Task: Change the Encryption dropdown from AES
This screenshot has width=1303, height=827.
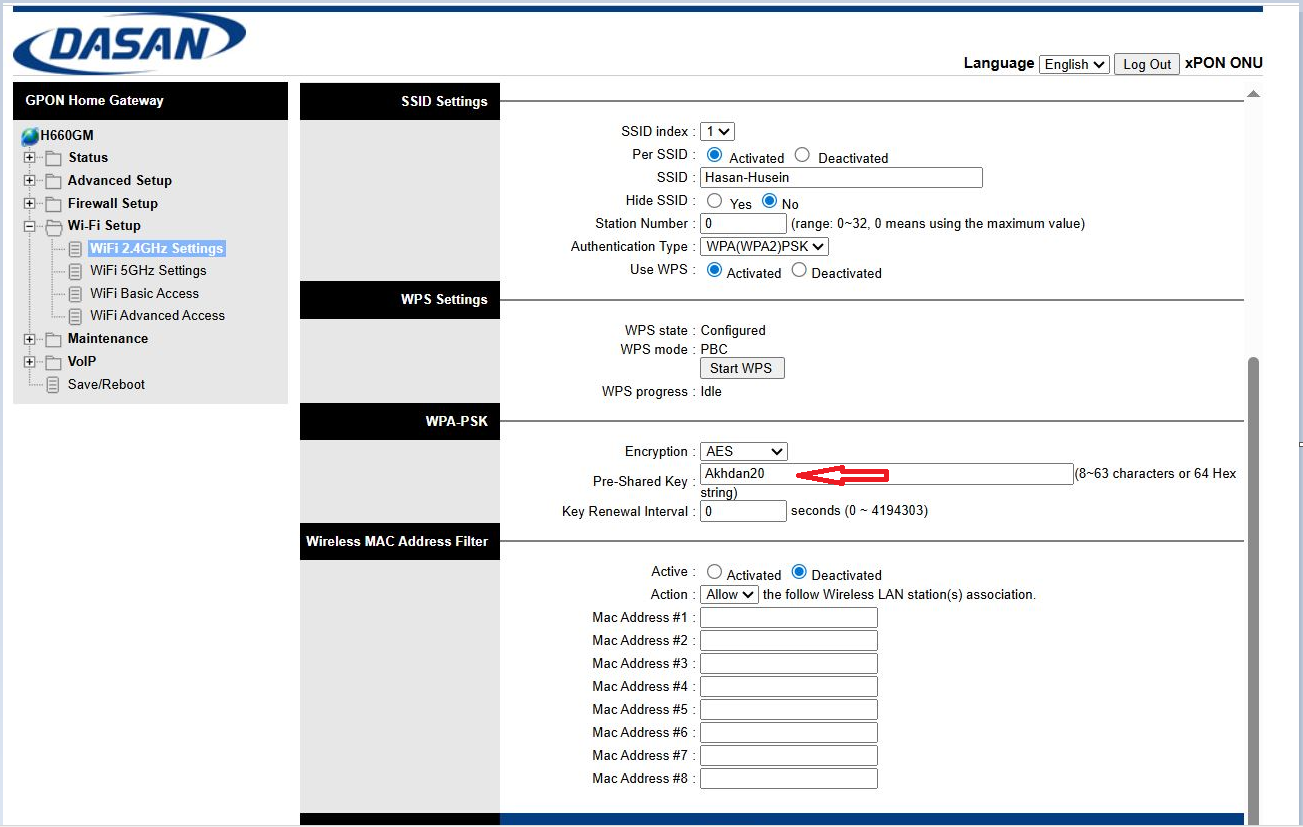Action: [743, 451]
